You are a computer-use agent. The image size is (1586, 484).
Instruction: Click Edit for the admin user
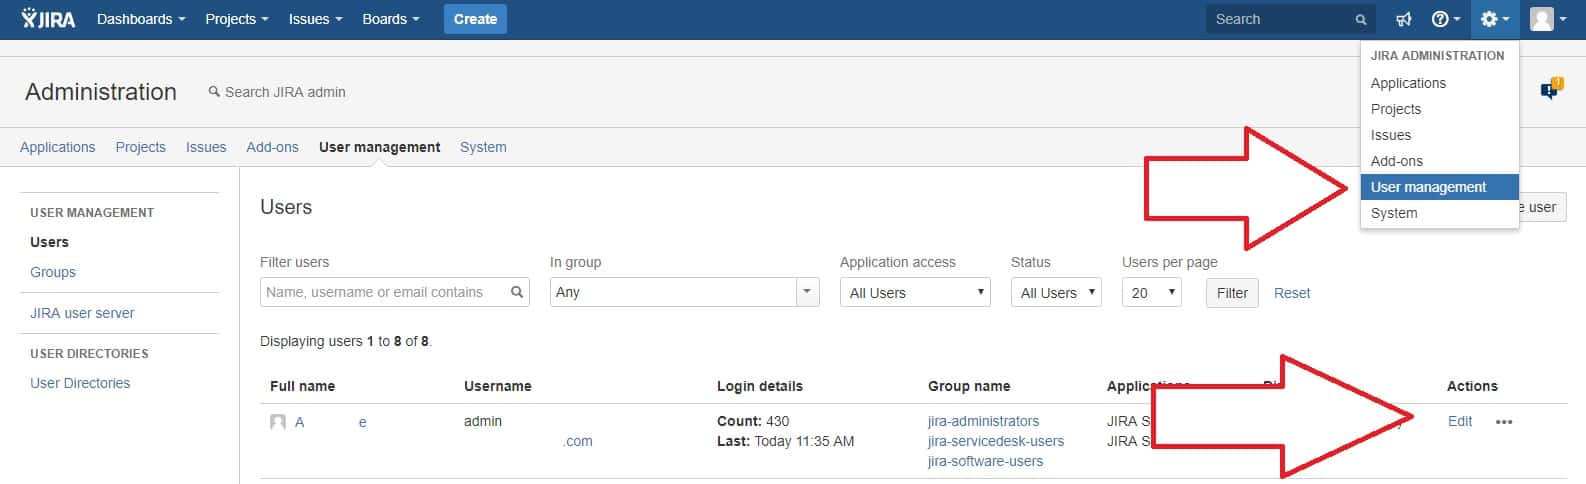point(1460,421)
